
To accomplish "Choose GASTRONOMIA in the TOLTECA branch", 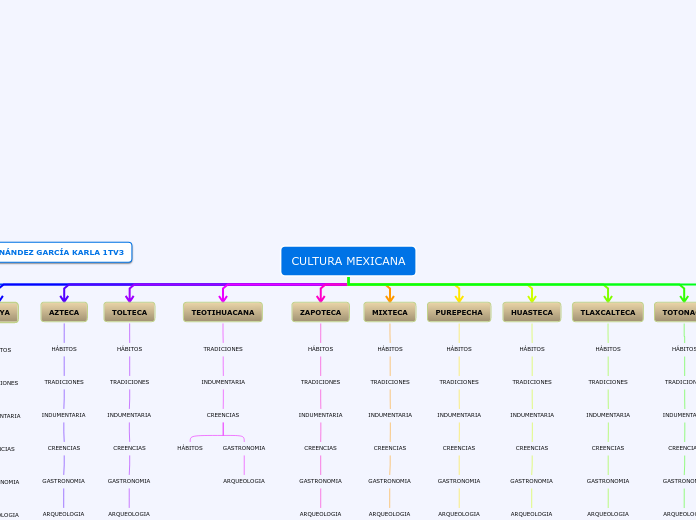I will coord(129,481).
